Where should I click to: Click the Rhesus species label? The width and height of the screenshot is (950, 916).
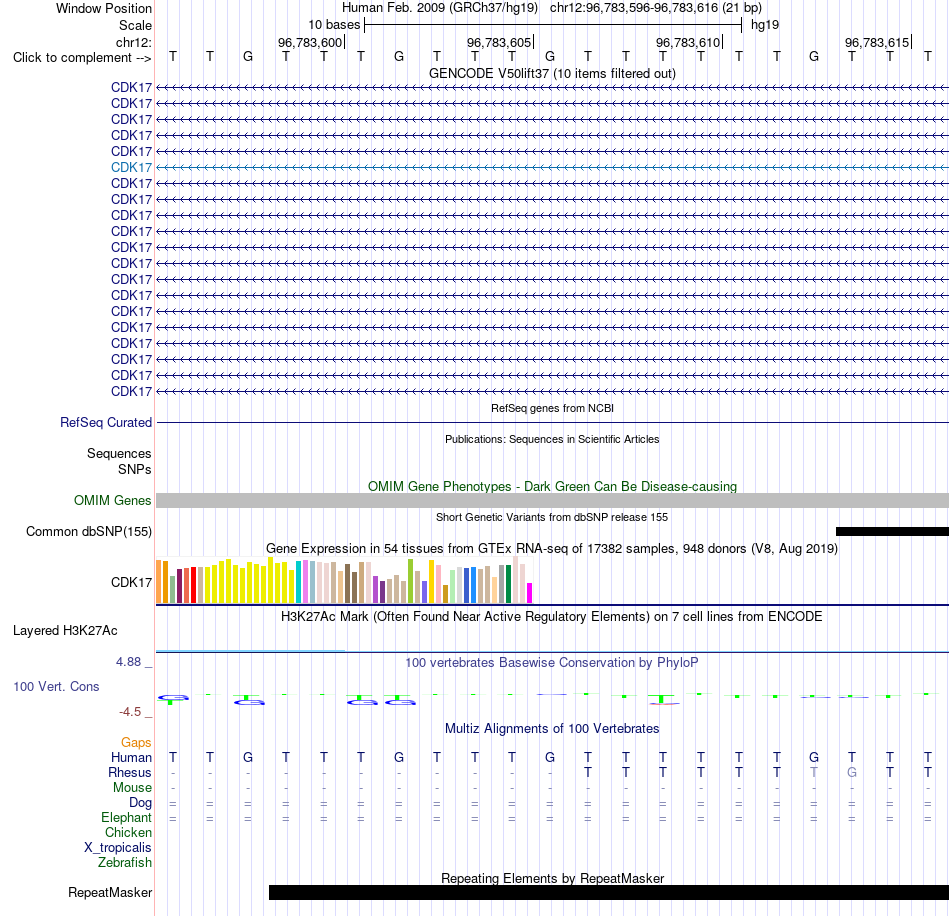pyautogui.click(x=130, y=772)
